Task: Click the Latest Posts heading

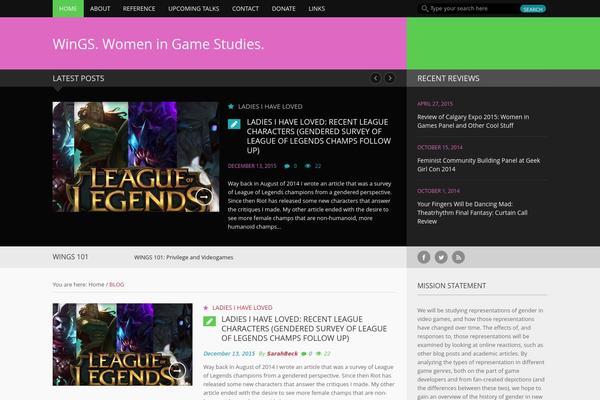Action: coord(78,78)
